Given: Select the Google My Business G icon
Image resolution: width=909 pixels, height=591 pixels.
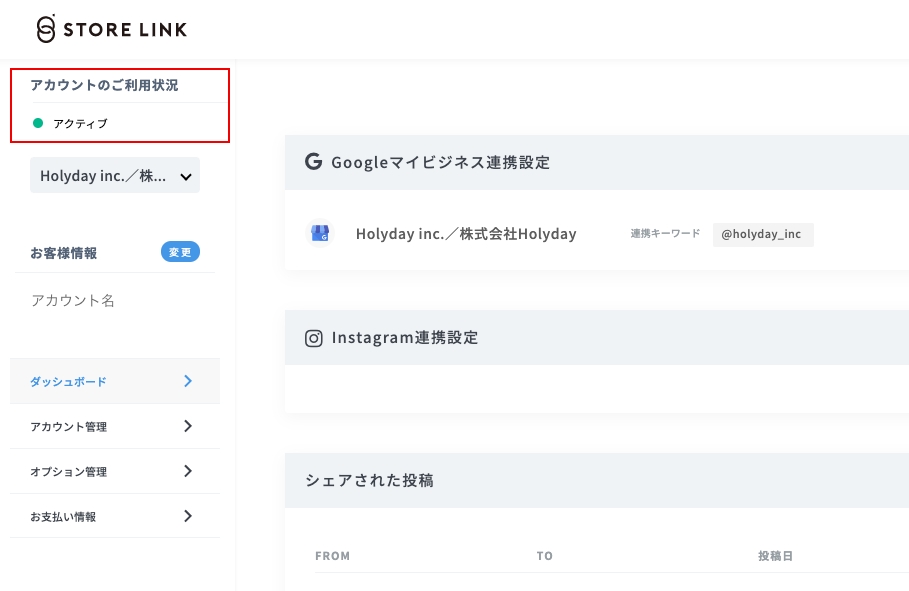Looking at the screenshot, I should point(312,161).
